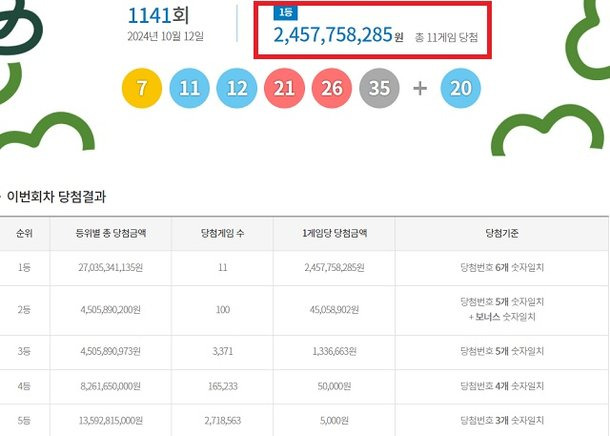610x436 pixels.
Task: Click the winner count 165,233
Action: pyautogui.click(x=223, y=387)
